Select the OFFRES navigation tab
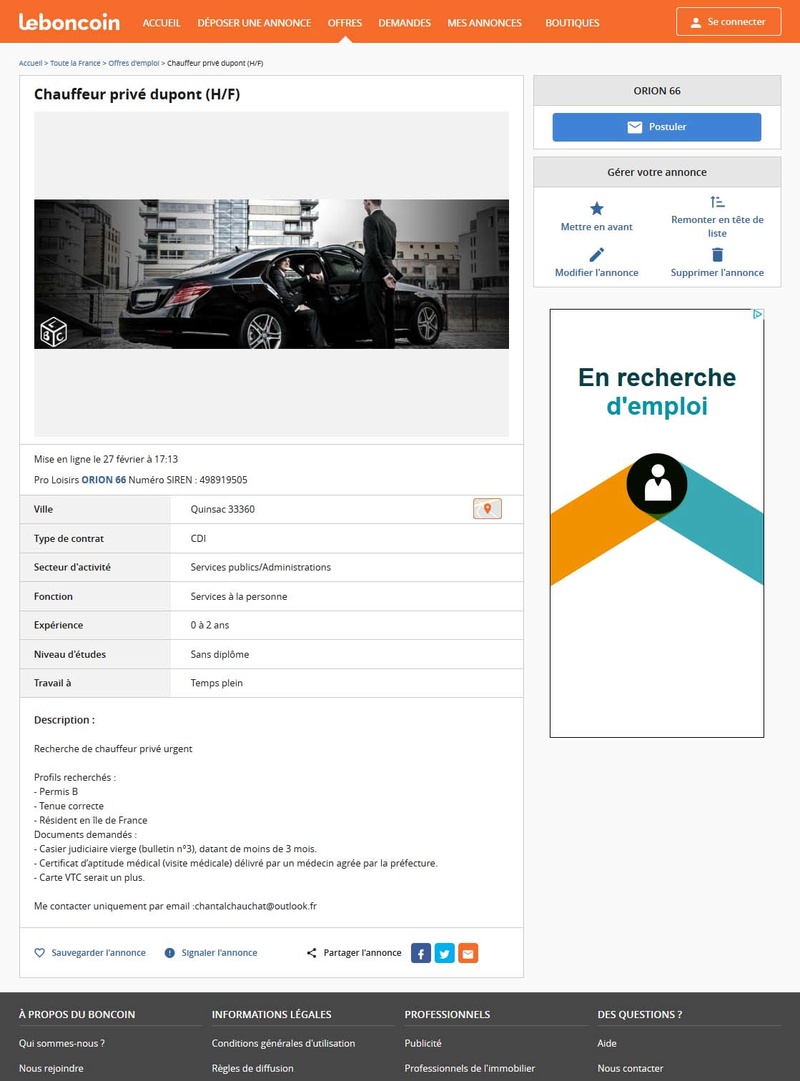Image resolution: width=800 pixels, height=1081 pixels. click(x=345, y=23)
